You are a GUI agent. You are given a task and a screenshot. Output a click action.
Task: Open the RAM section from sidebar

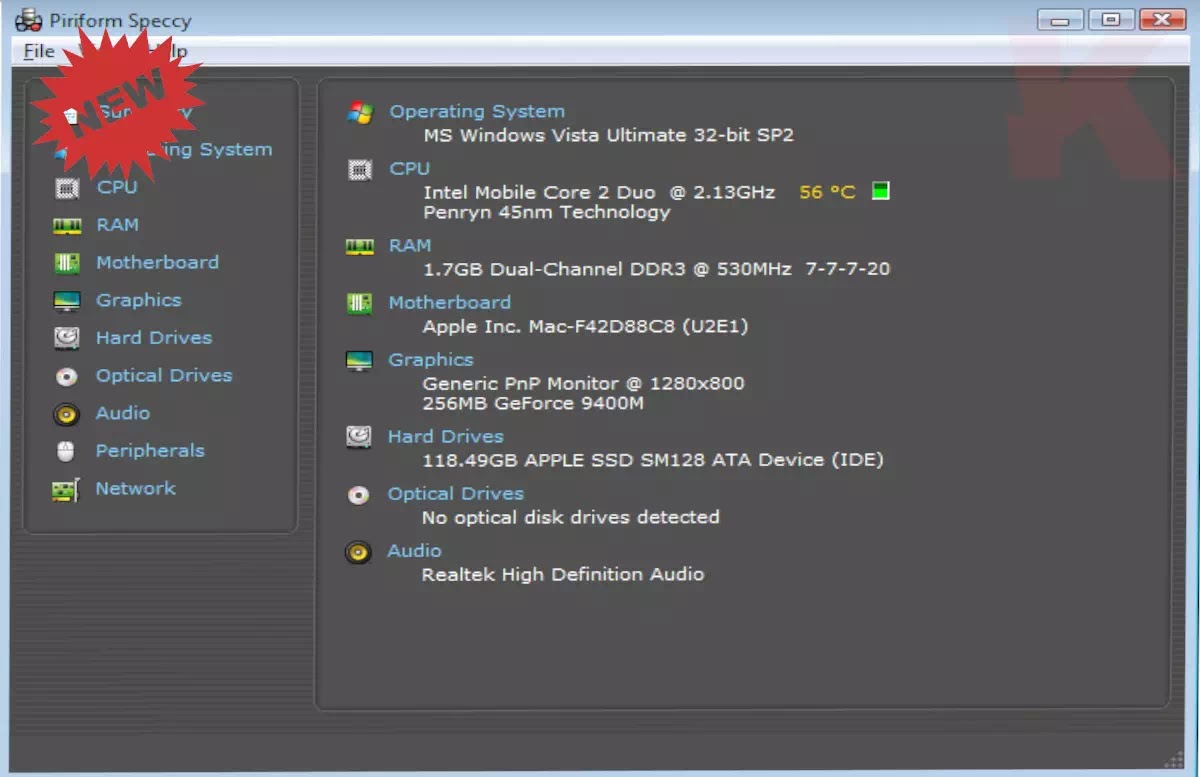[x=117, y=225]
